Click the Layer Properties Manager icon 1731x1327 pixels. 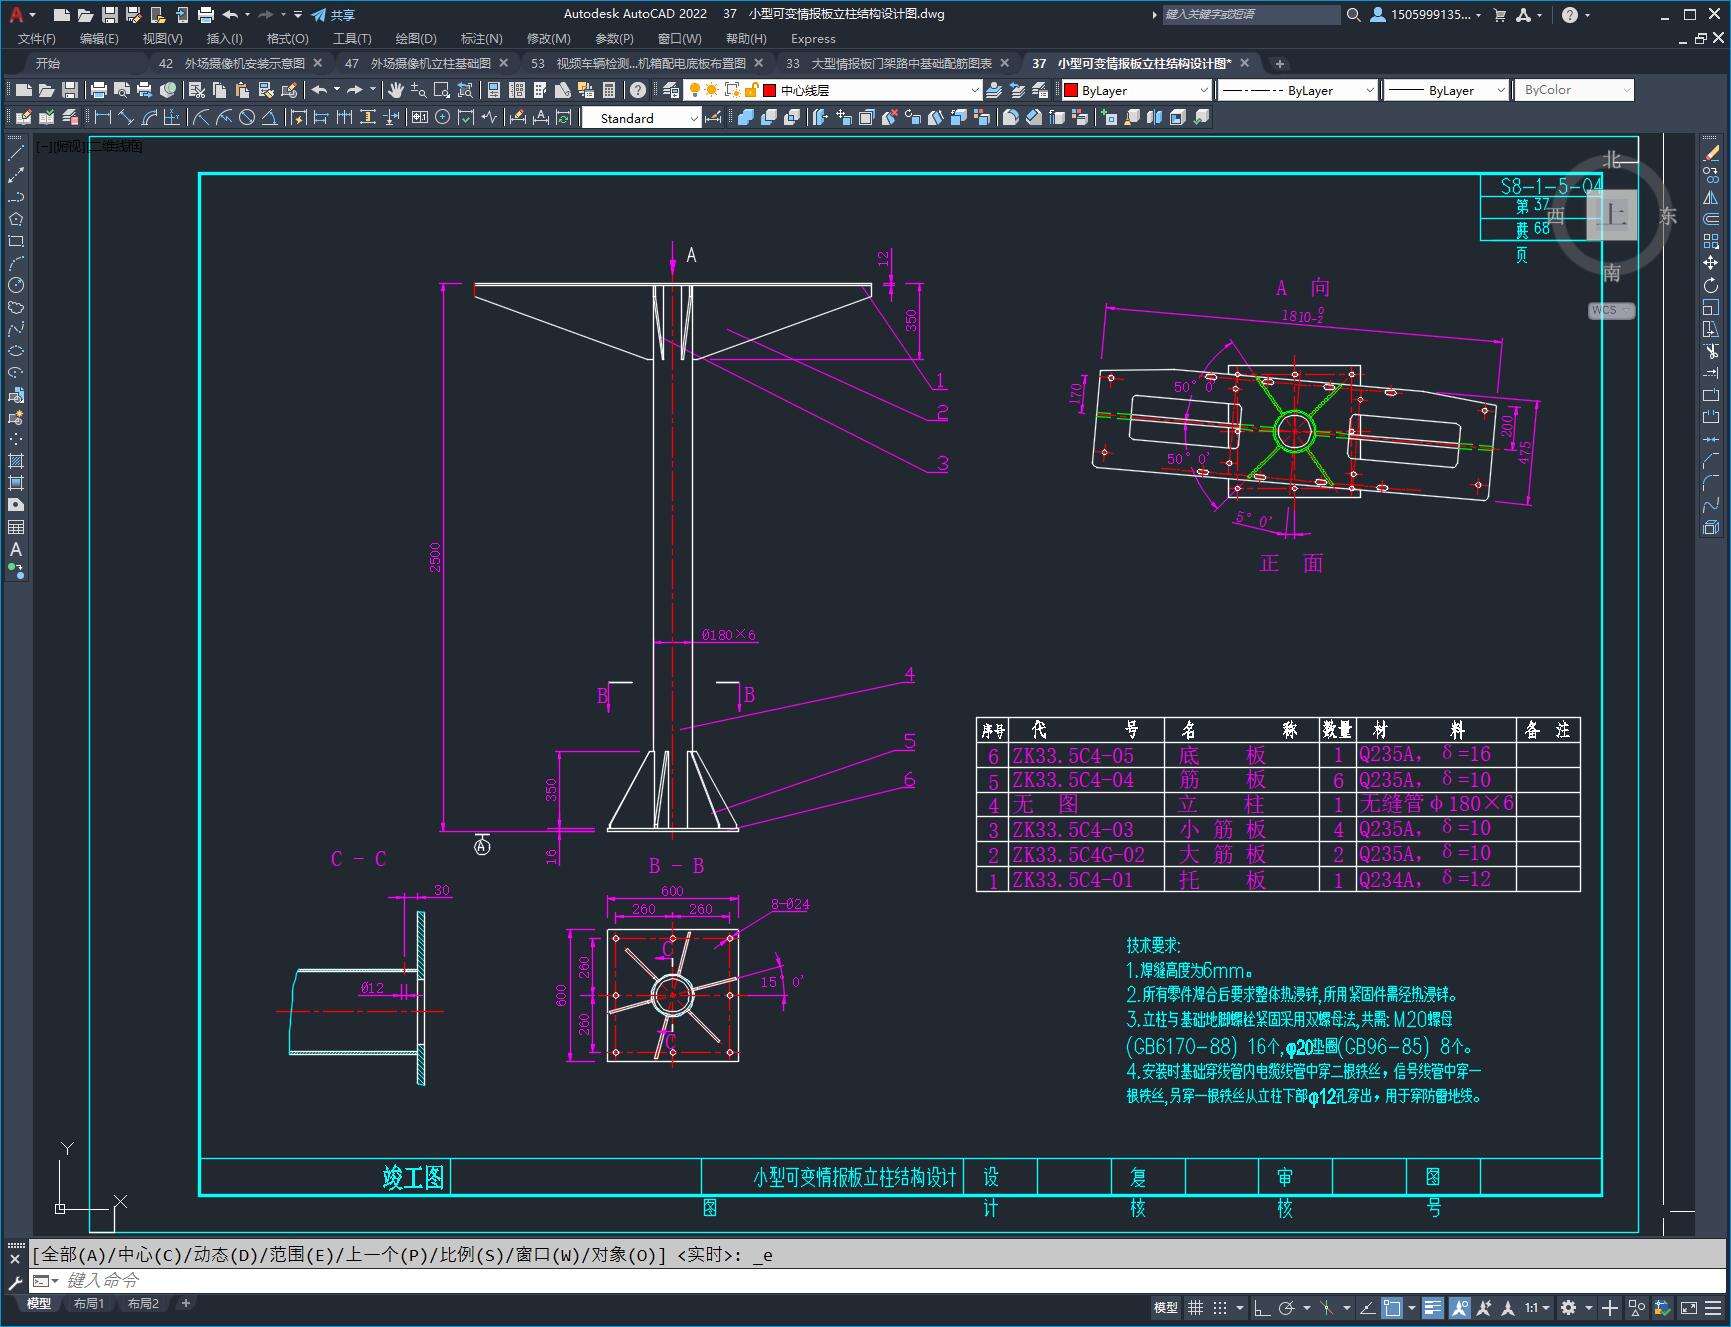[671, 90]
